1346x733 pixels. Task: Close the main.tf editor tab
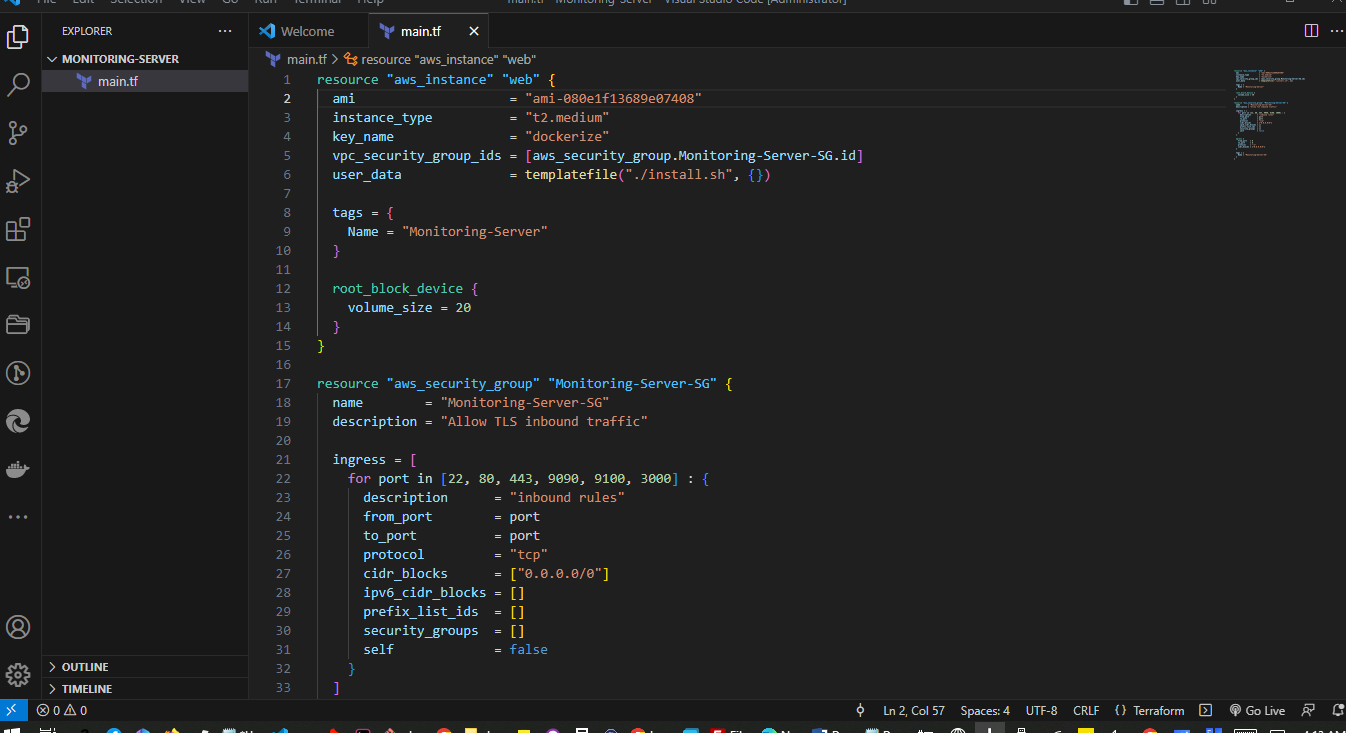click(x=474, y=31)
